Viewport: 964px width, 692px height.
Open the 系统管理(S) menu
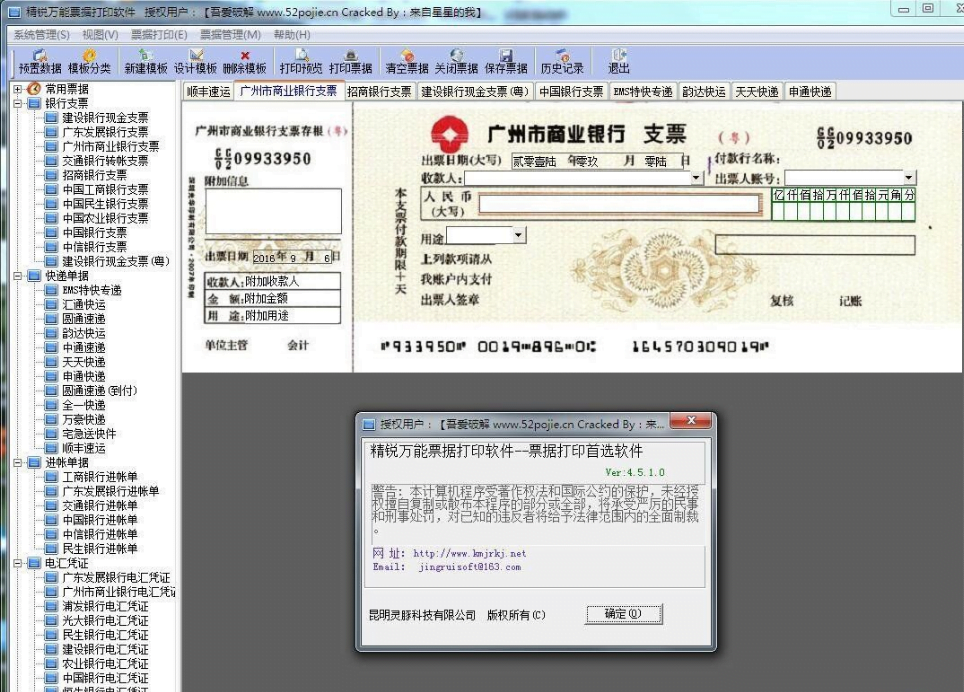[x=42, y=35]
